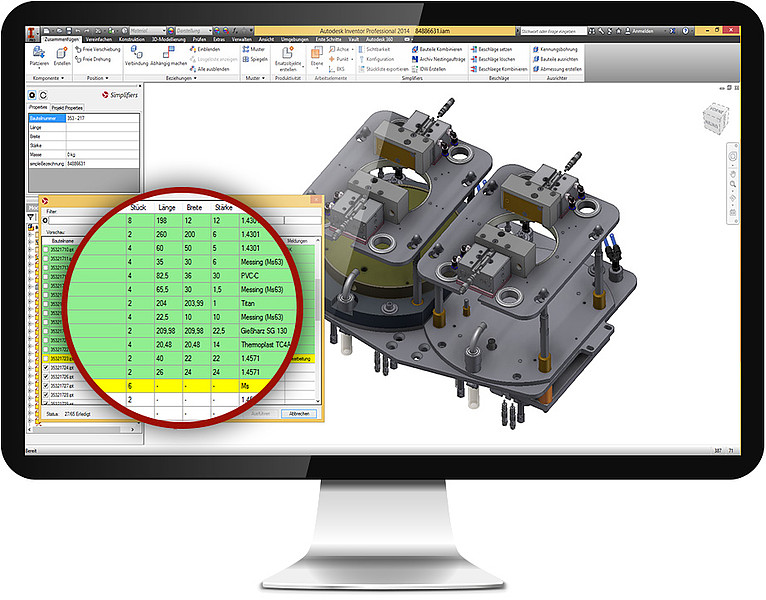This screenshot has width=766, height=600.
Task: Click the Erstellen component icon
Action: [x=62, y=52]
